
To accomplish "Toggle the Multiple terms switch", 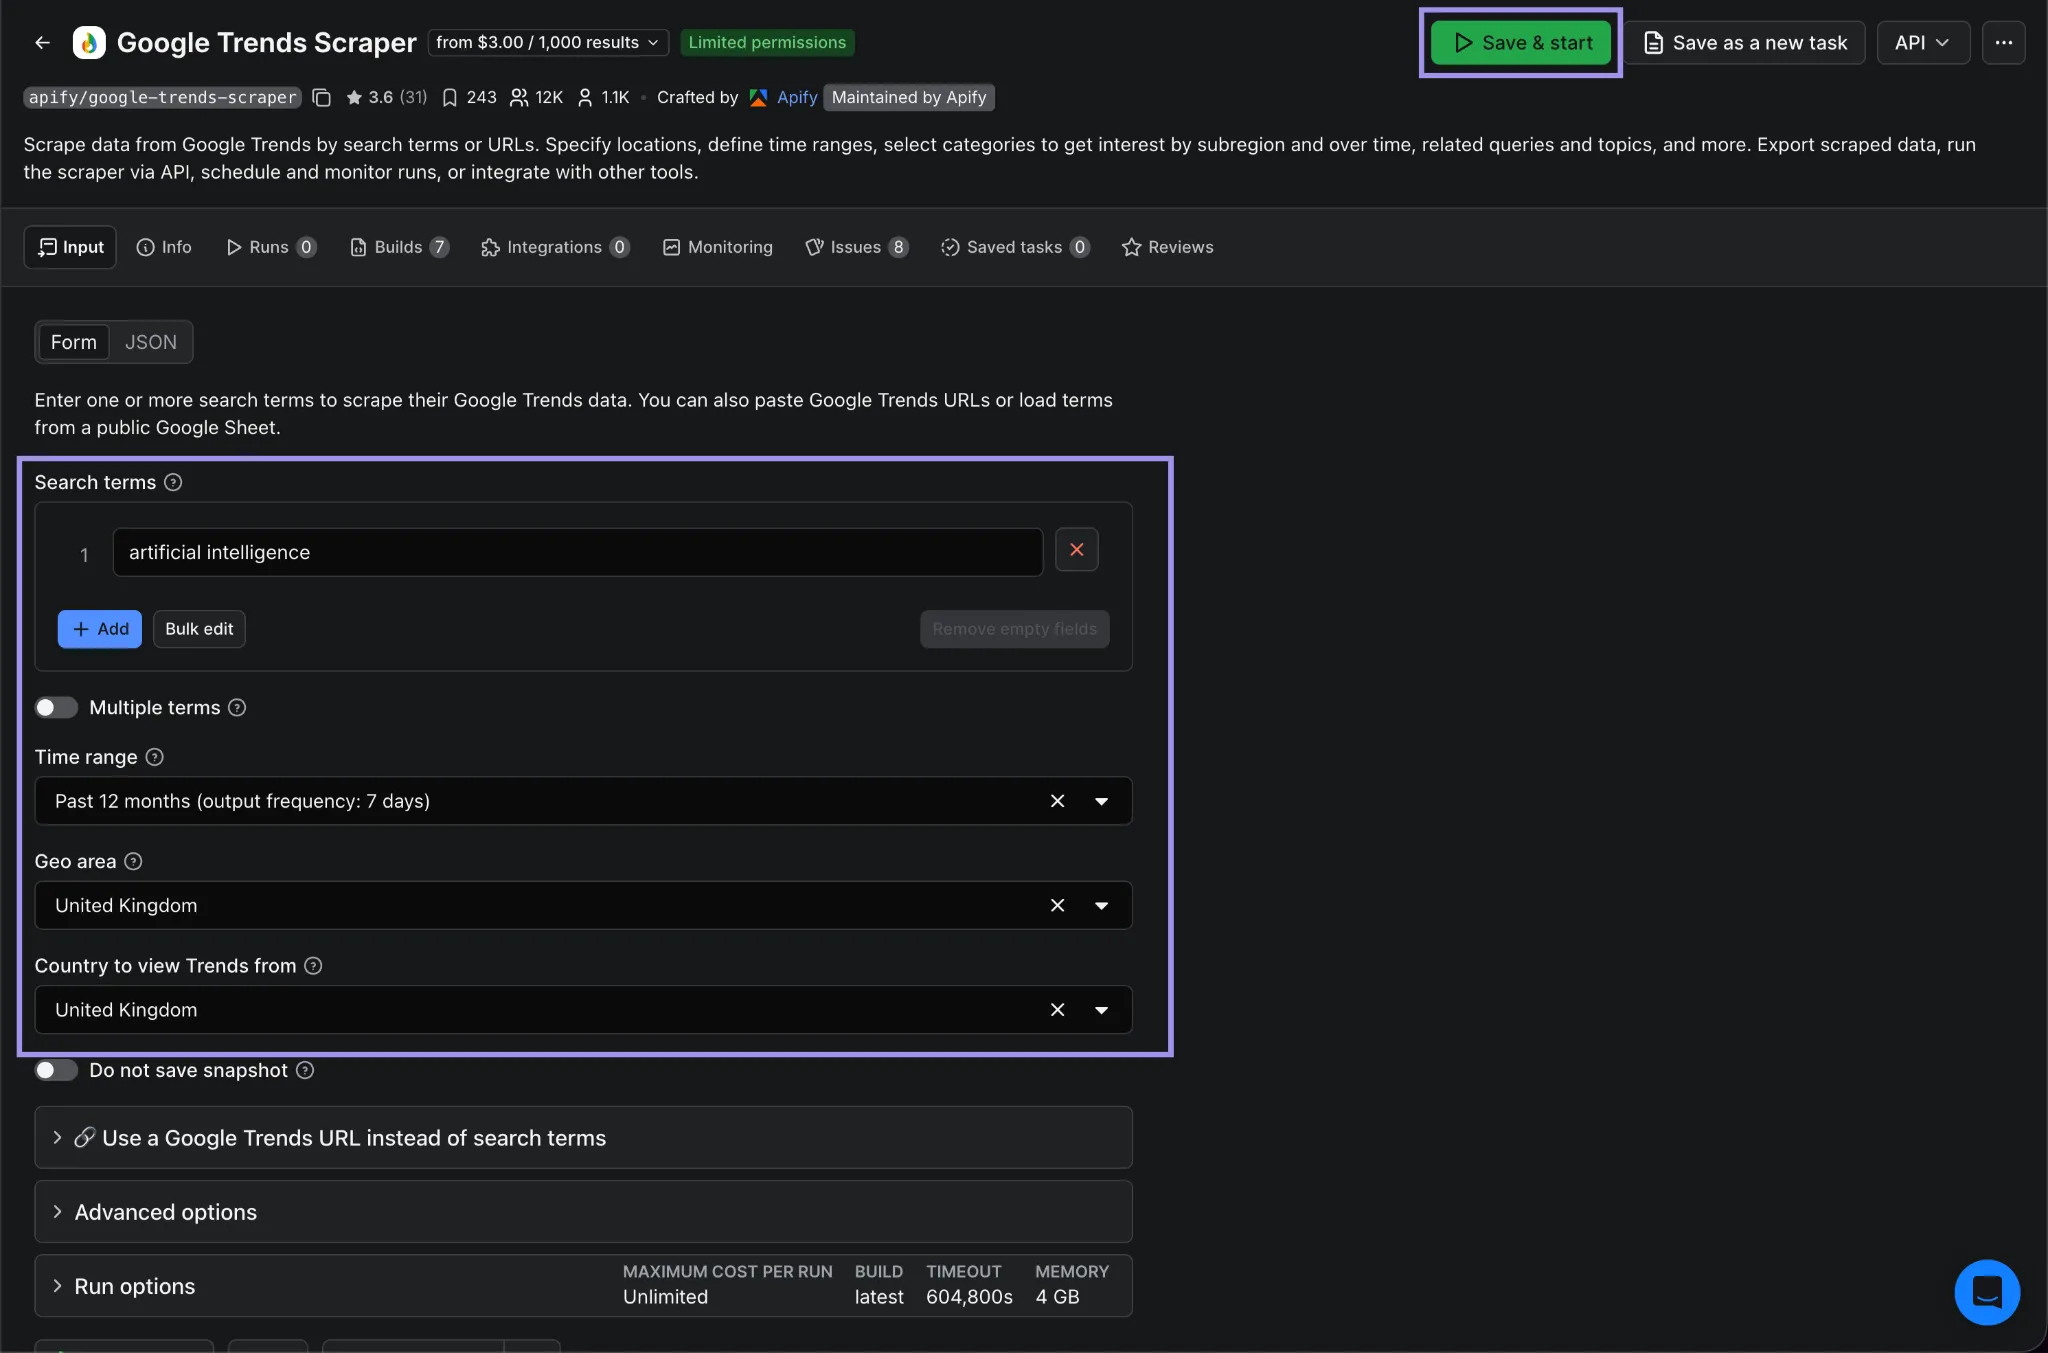I will pos(56,707).
